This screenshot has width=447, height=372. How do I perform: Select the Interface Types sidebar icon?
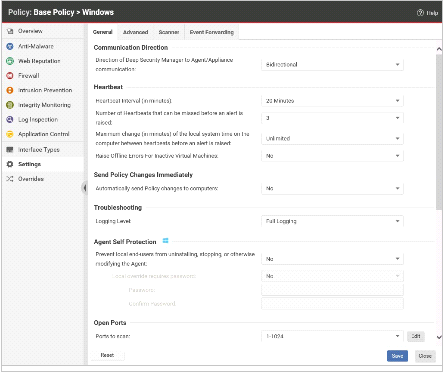[10, 150]
